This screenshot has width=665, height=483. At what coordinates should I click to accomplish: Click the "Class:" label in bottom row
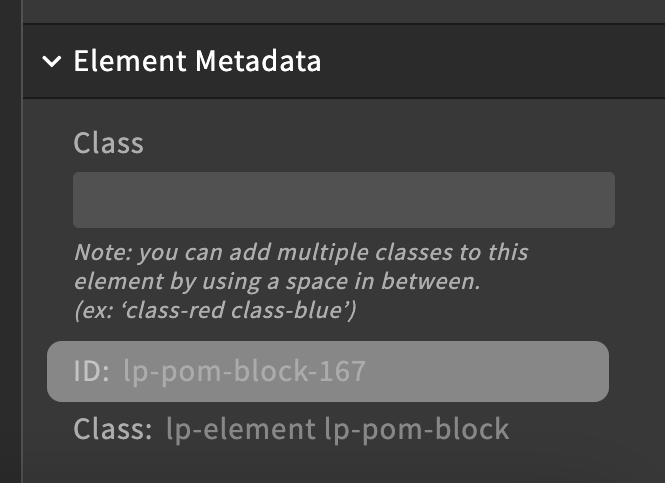click(112, 430)
